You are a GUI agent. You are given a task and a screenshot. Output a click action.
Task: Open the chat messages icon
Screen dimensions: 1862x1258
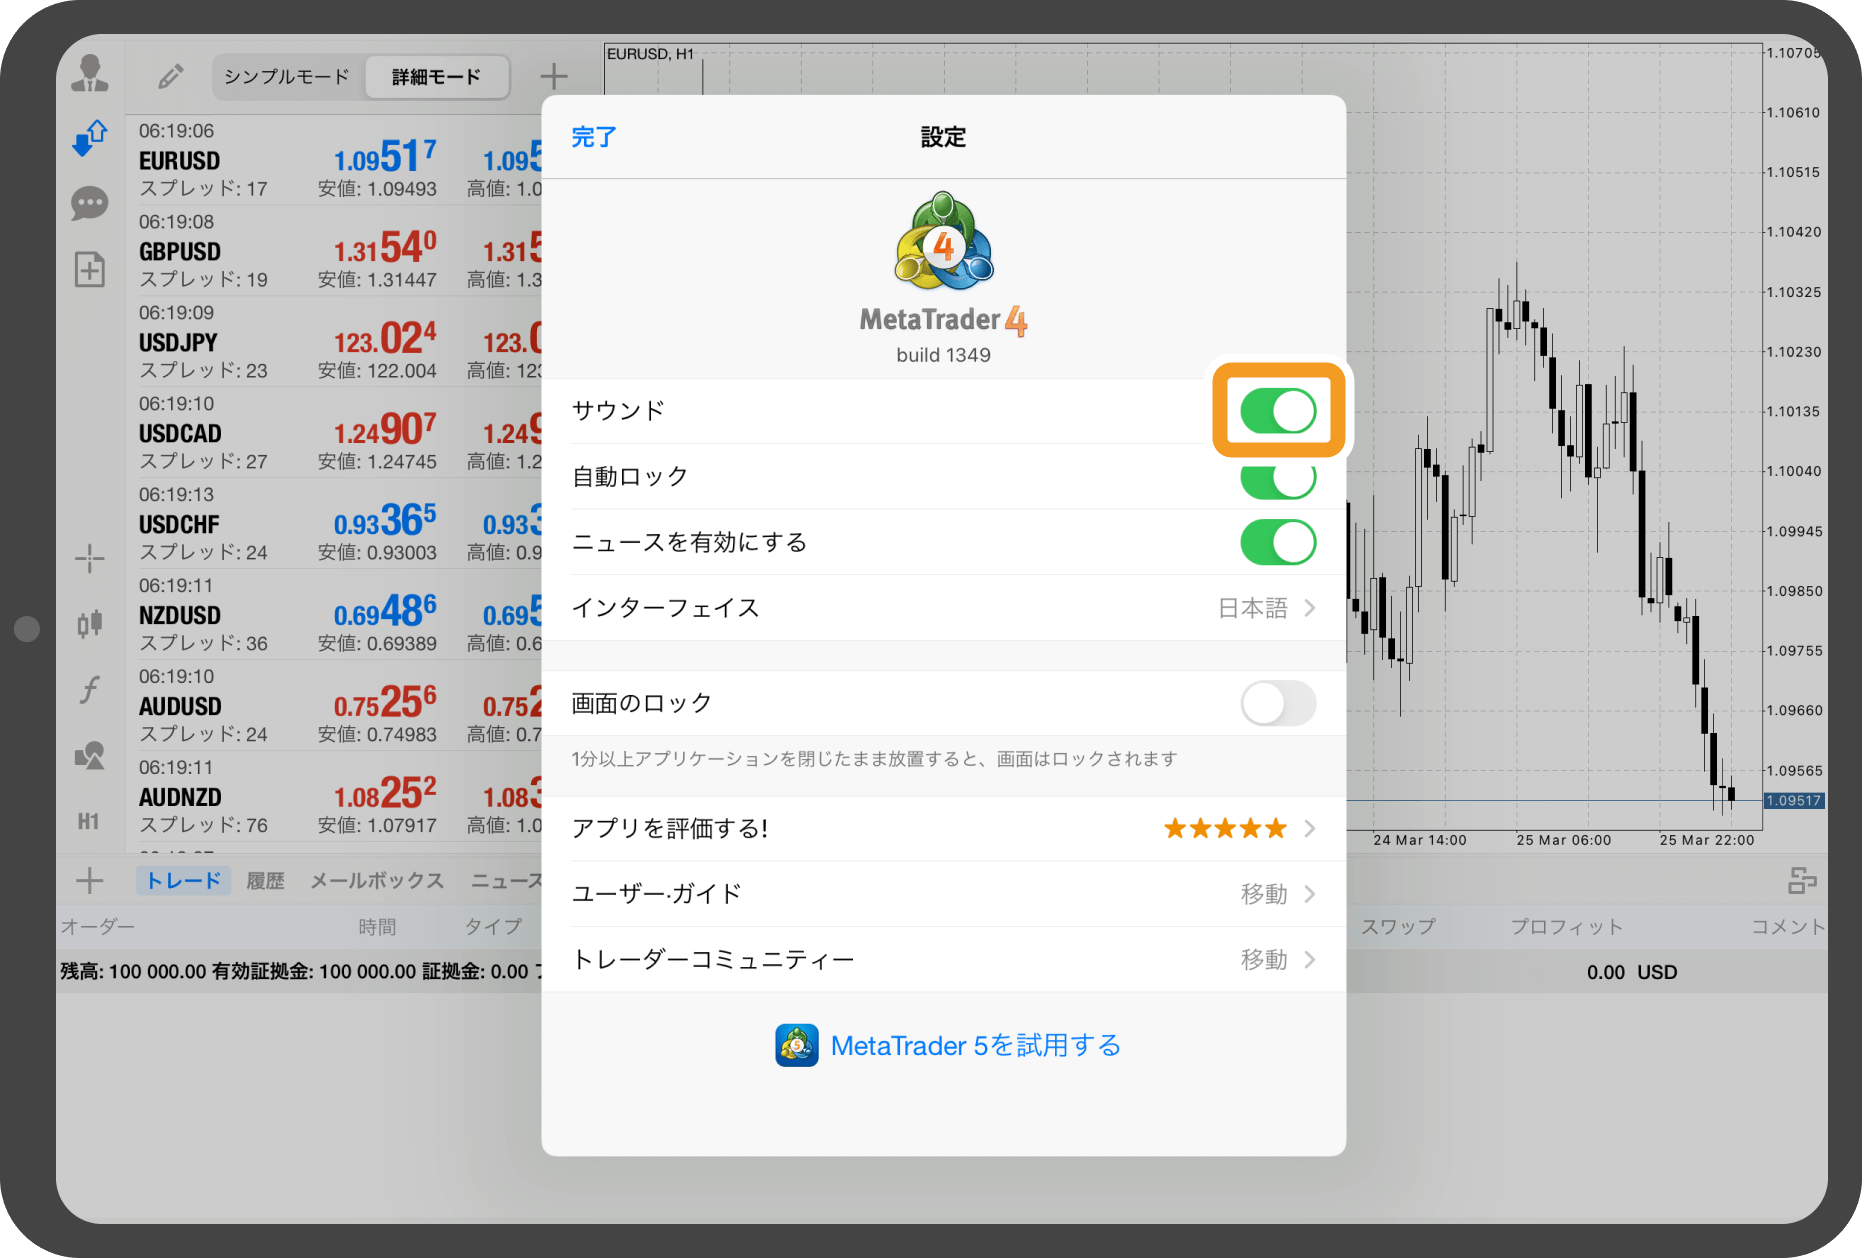point(89,203)
